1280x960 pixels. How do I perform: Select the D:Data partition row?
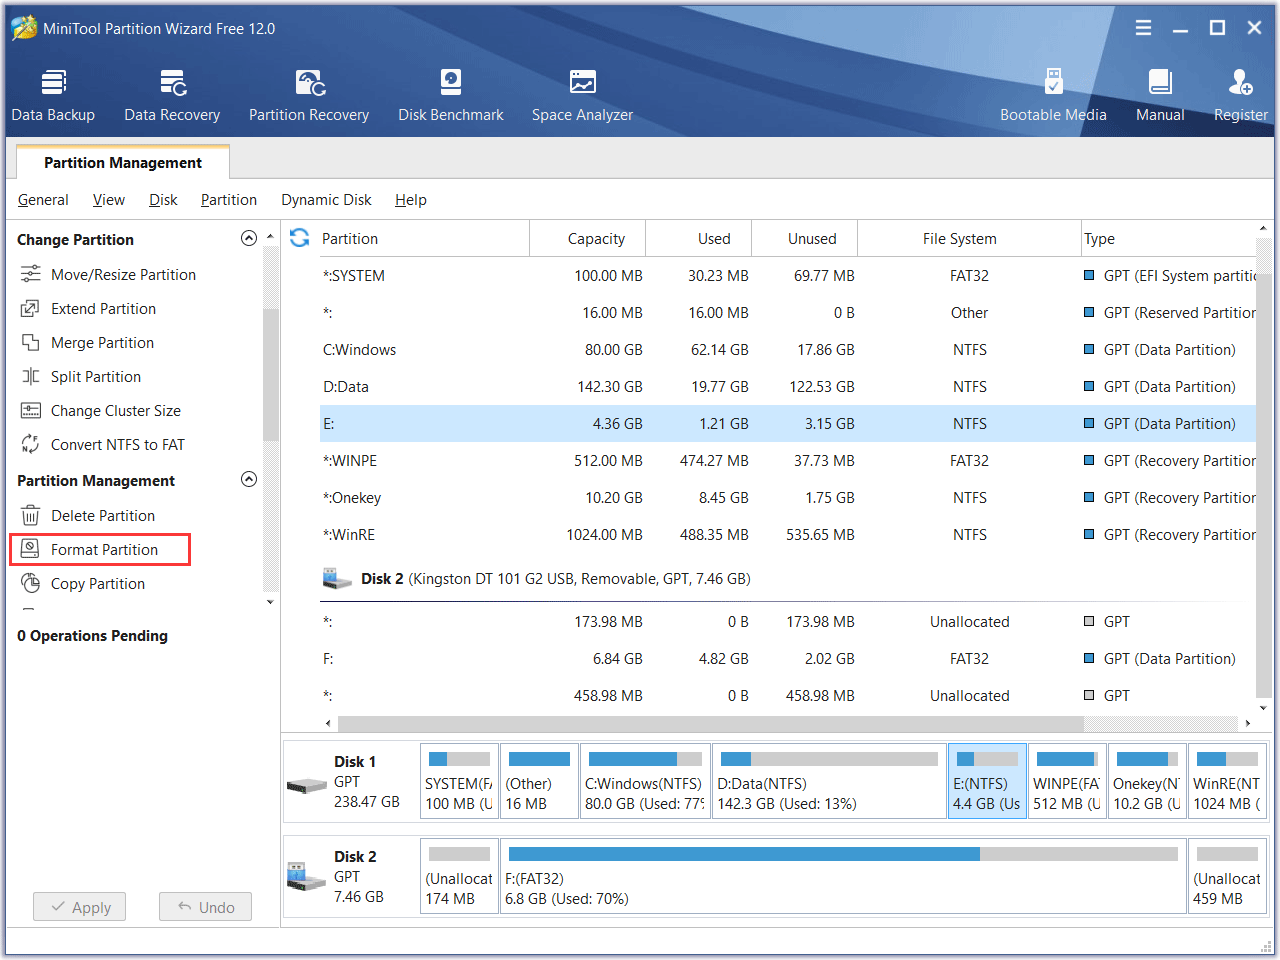click(787, 386)
